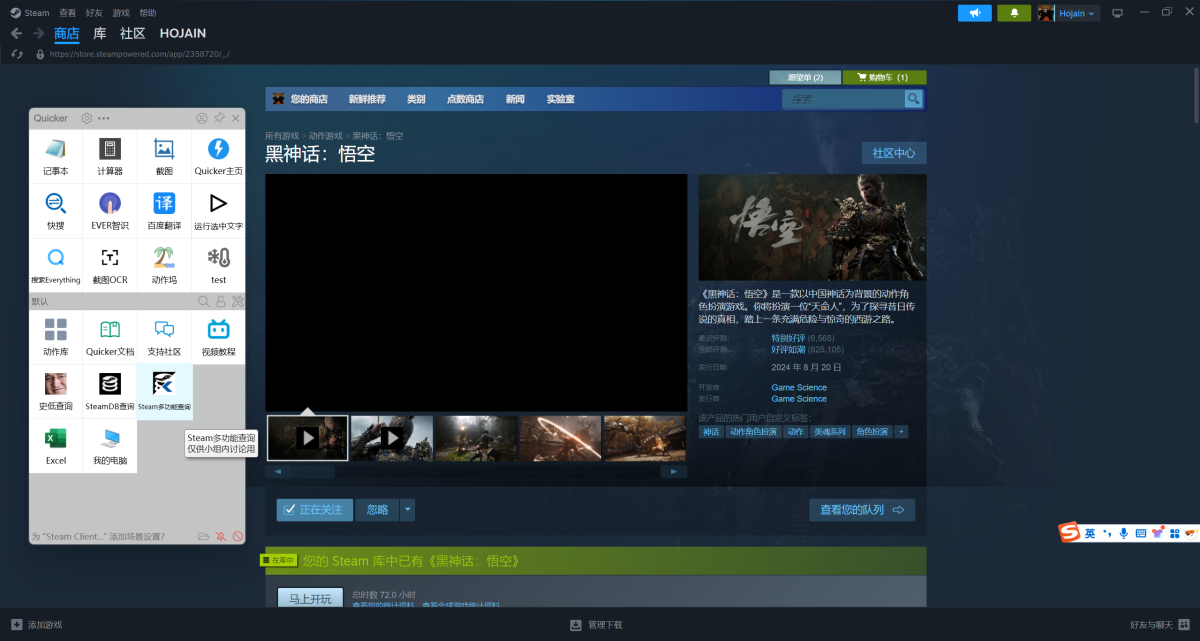Open the folder icon at Quicker's bottom bar
This screenshot has height=641, width=1200.
(x=204, y=536)
